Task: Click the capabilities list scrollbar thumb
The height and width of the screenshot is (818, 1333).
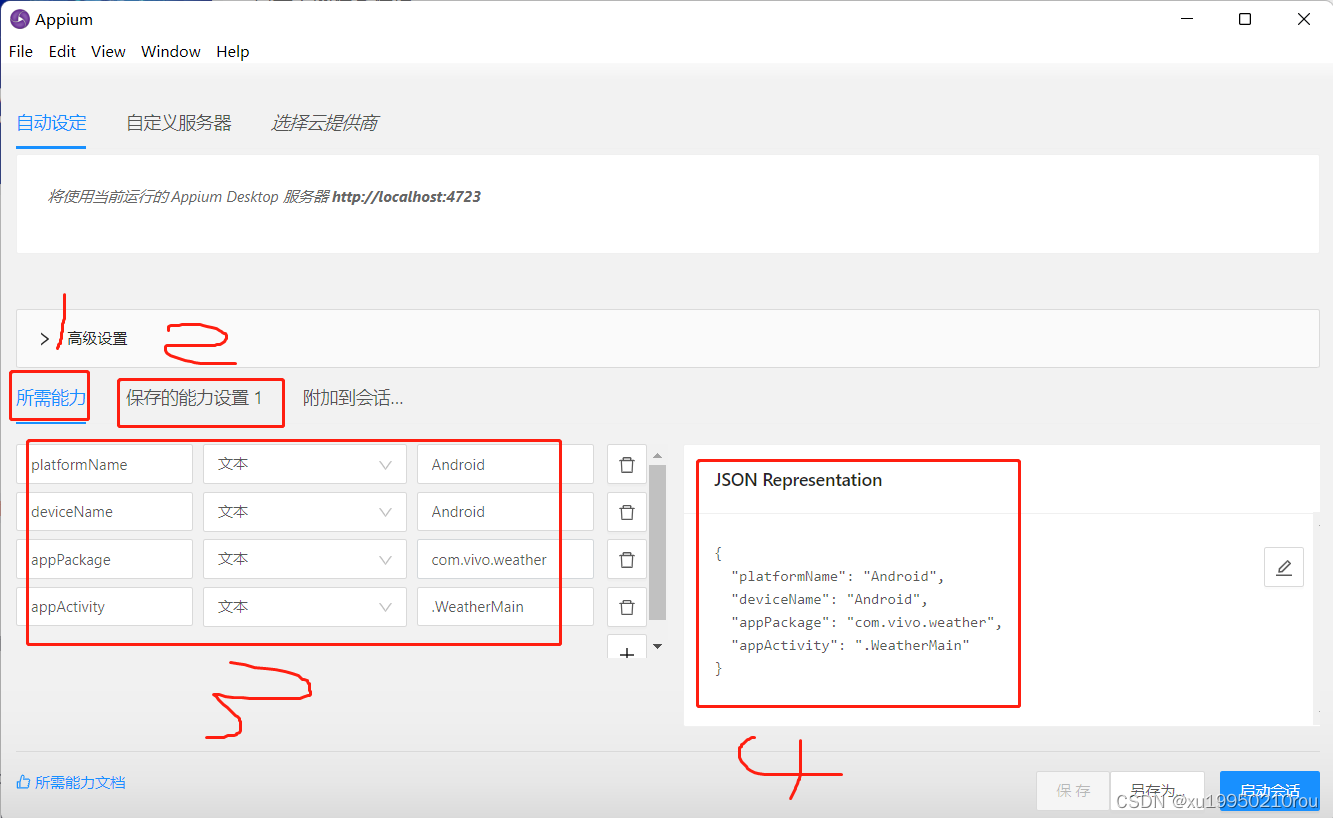Action: click(657, 542)
